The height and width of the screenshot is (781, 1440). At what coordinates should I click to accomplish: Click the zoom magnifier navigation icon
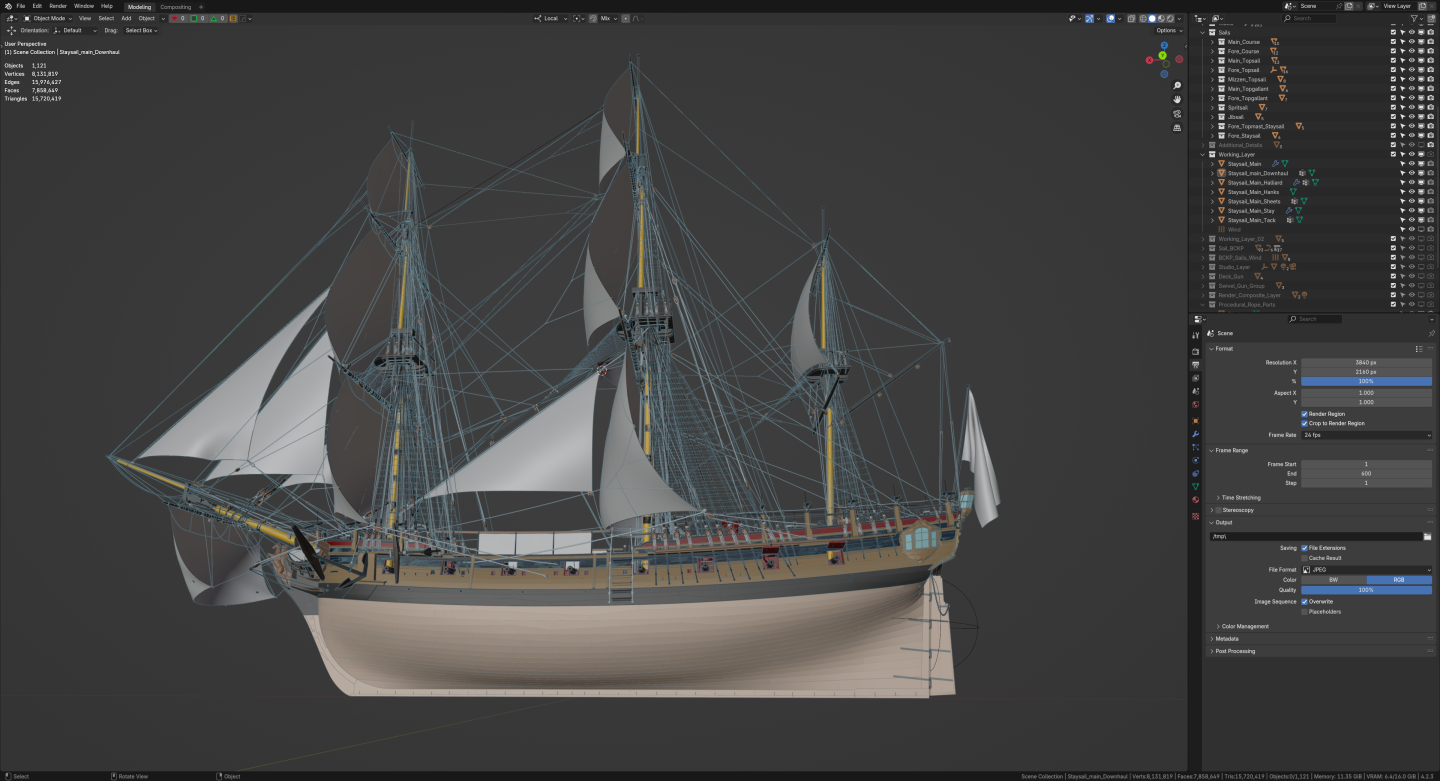1178,86
